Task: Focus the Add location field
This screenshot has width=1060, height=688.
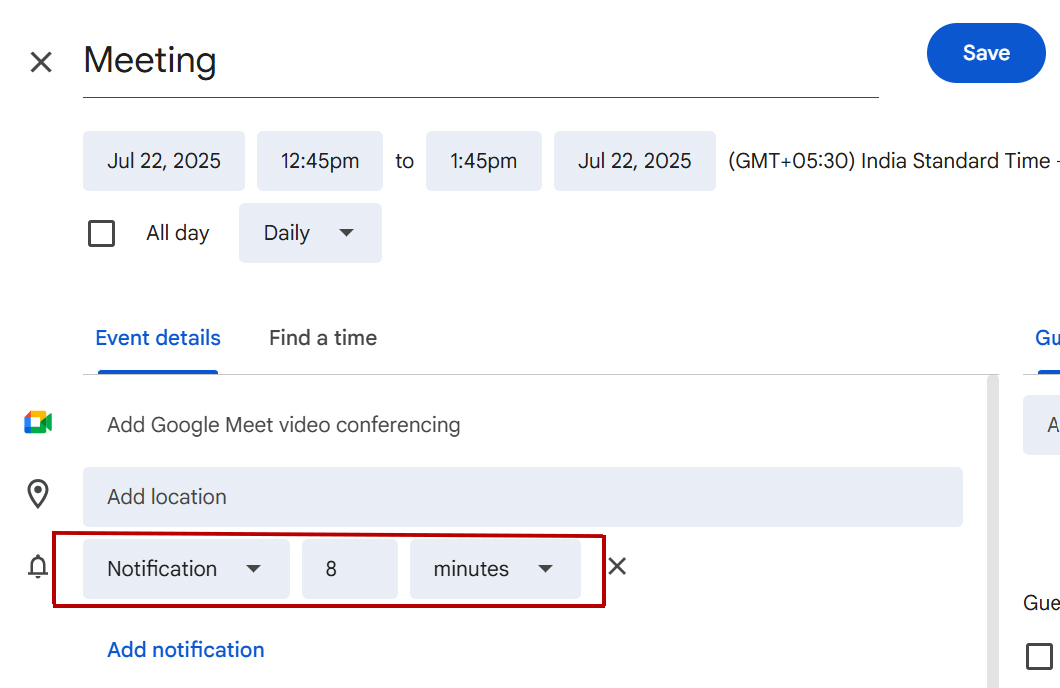Action: (523, 497)
